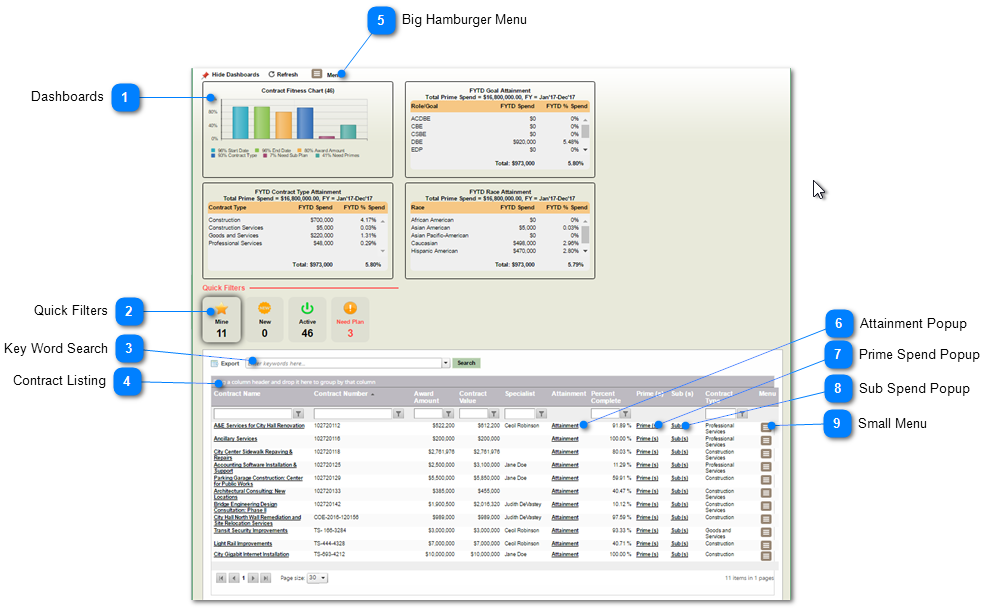This screenshot has width=982, height=610.
Task: Open Prime(s) link for Transit Security Improvements
Action: click(647, 530)
